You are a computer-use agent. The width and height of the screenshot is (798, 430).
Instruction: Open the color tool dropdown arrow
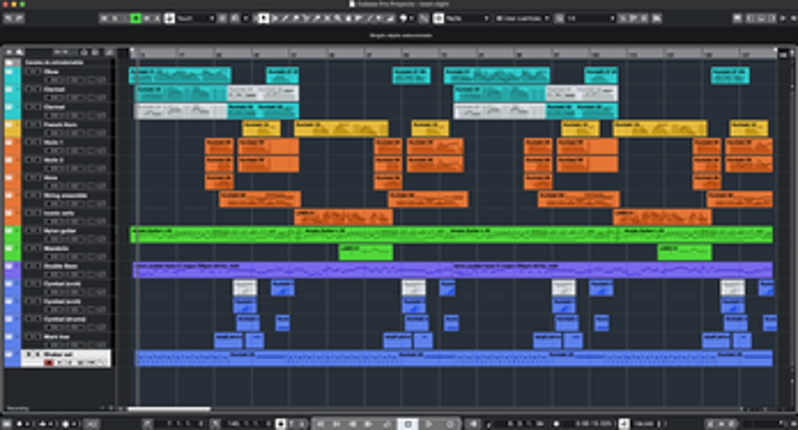411,18
